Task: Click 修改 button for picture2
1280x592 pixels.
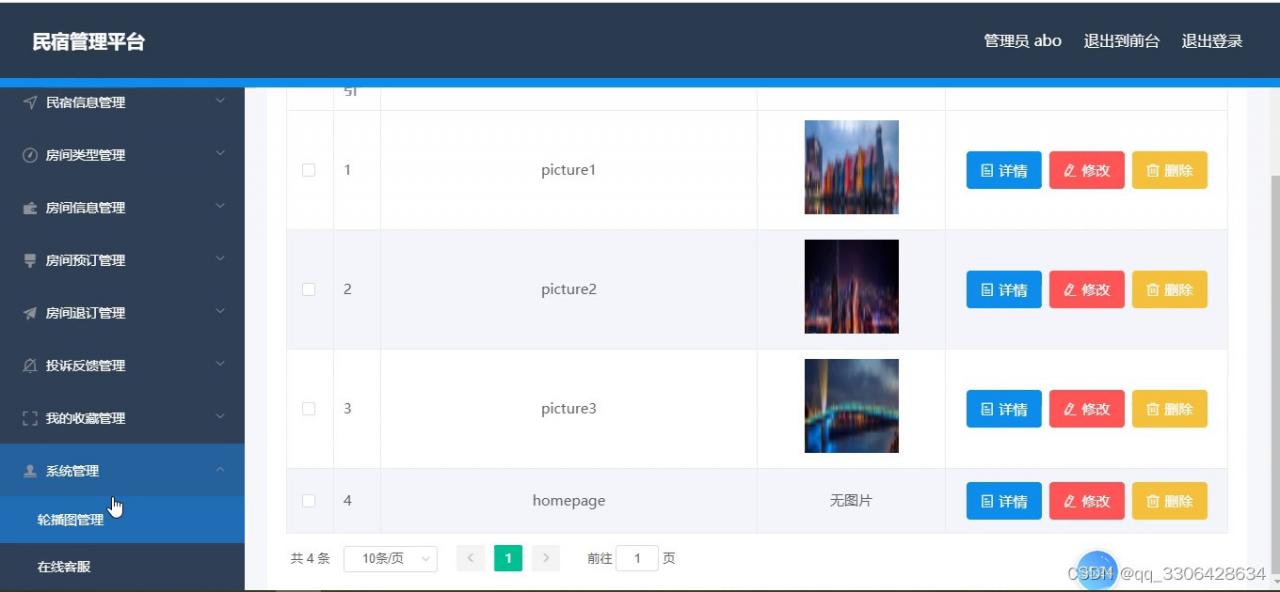Action: (1087, 289)
